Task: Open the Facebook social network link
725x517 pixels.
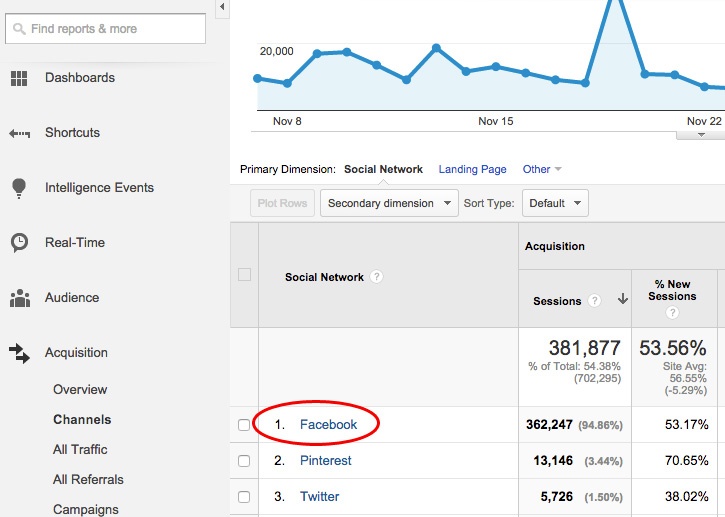Action: (328, 425)
